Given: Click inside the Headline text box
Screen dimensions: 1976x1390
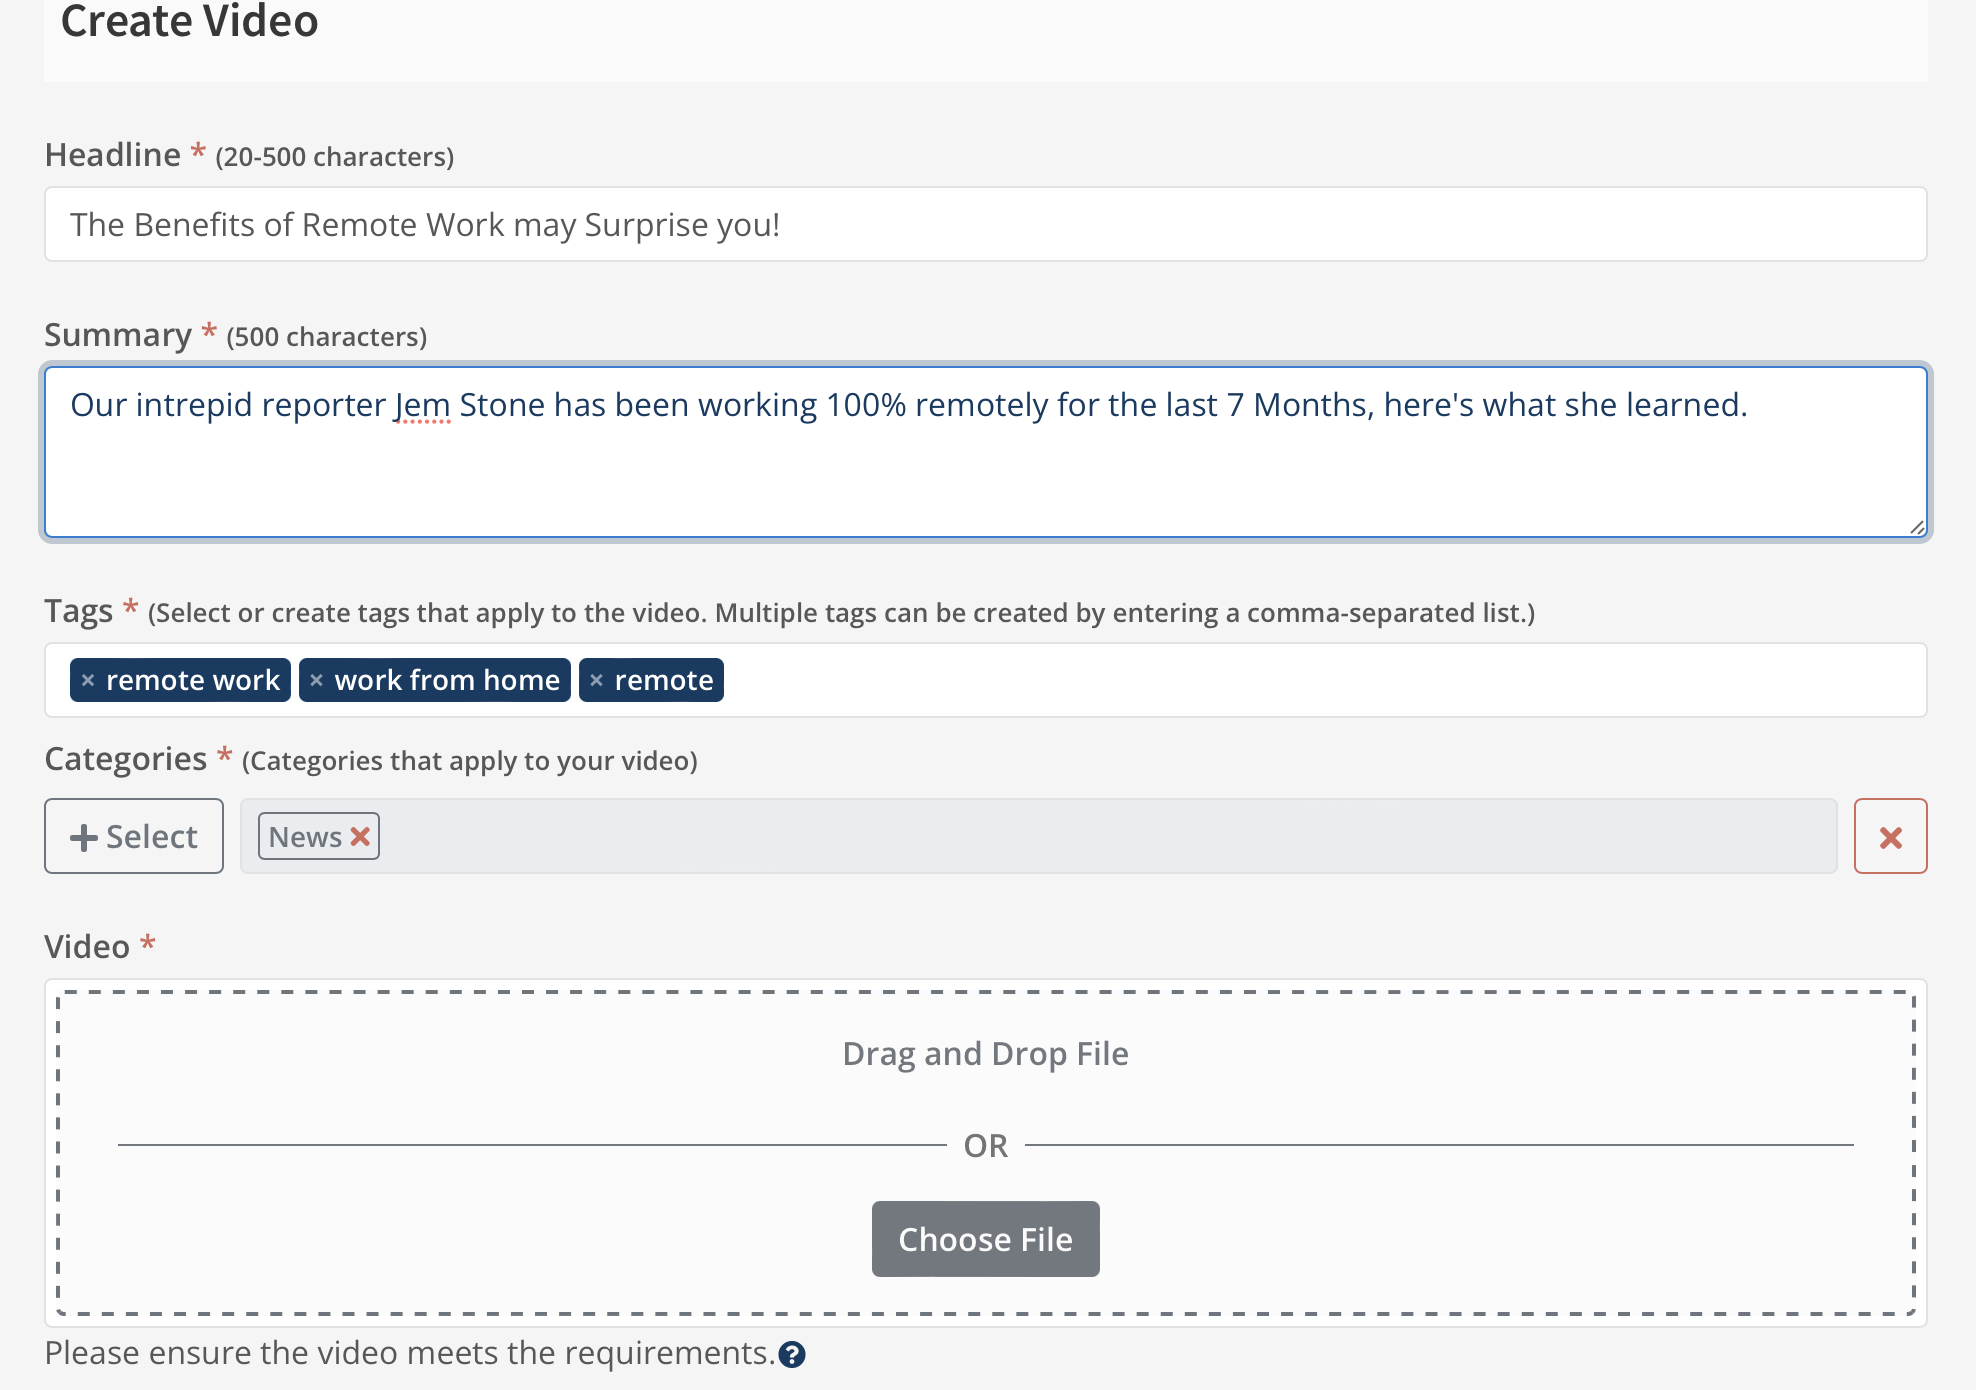Looking at the screenshot, I should tap(985, 223).
